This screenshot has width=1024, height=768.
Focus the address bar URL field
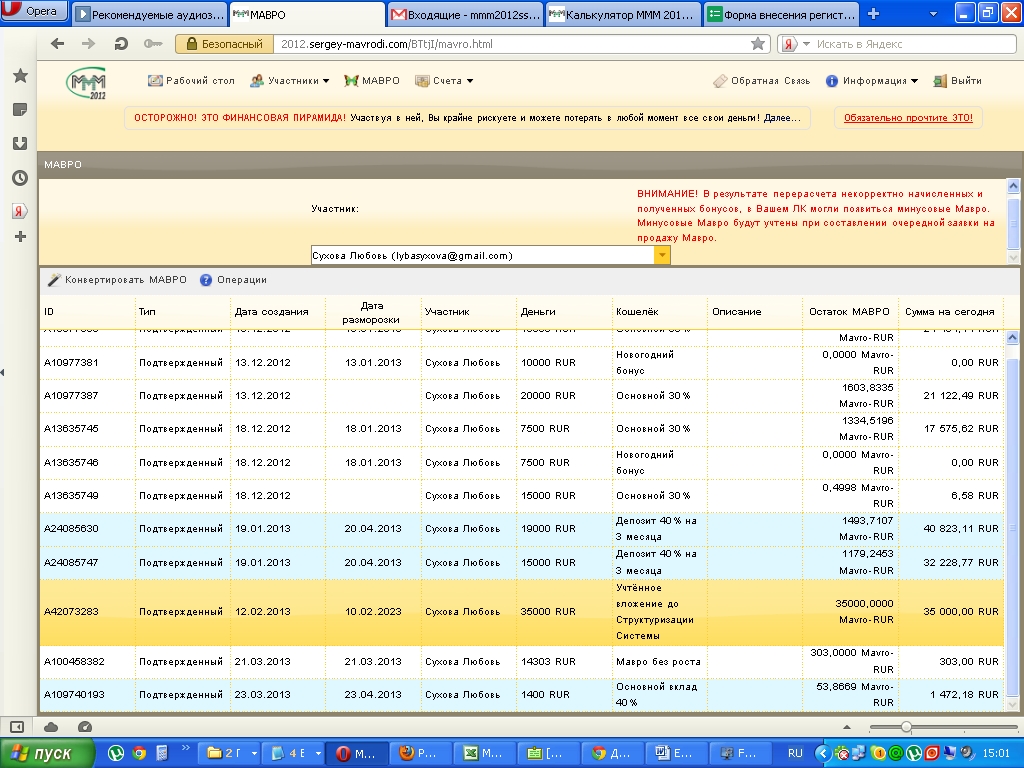(x=509, y=44)
